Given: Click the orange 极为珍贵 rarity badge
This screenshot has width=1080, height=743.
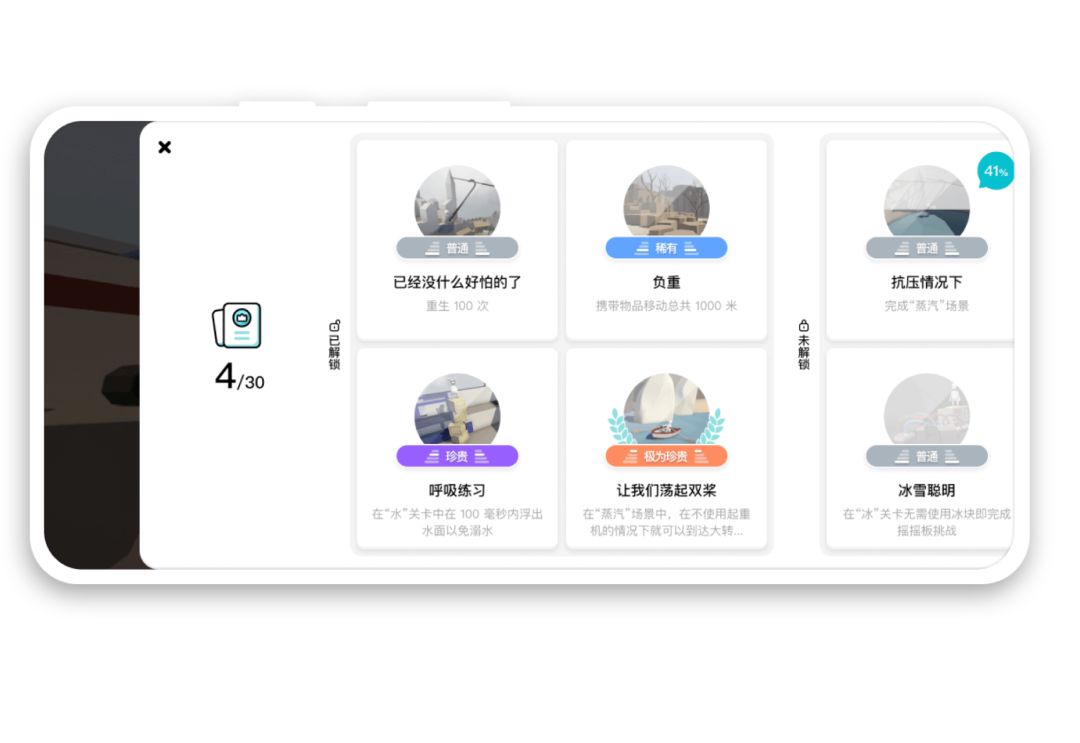Looking at the screenshot, I should (x=666, y=456).
